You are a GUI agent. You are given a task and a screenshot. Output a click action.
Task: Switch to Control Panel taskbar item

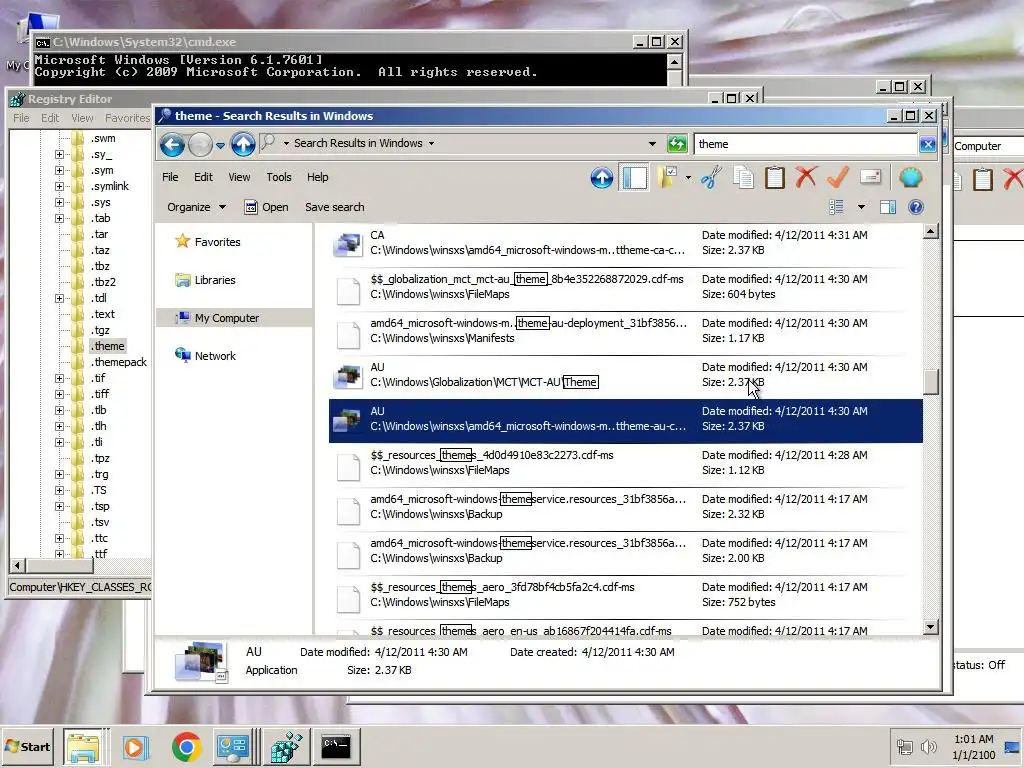coord(233,746)
